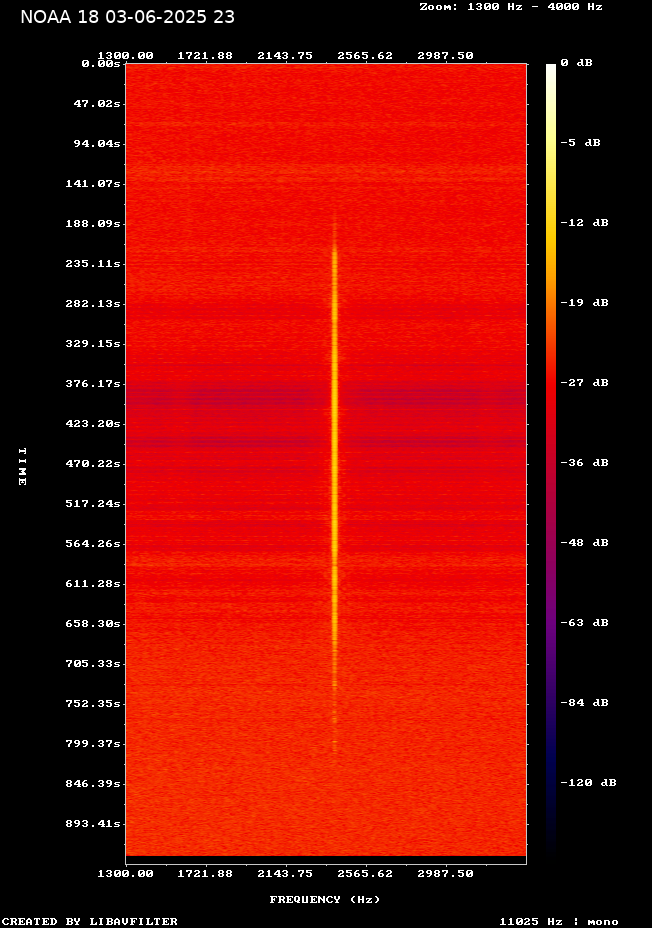The width and height of the screenshot is (652, 928).
Task: Click the time label '658.30s'
Action: click(x=93, y=624)
